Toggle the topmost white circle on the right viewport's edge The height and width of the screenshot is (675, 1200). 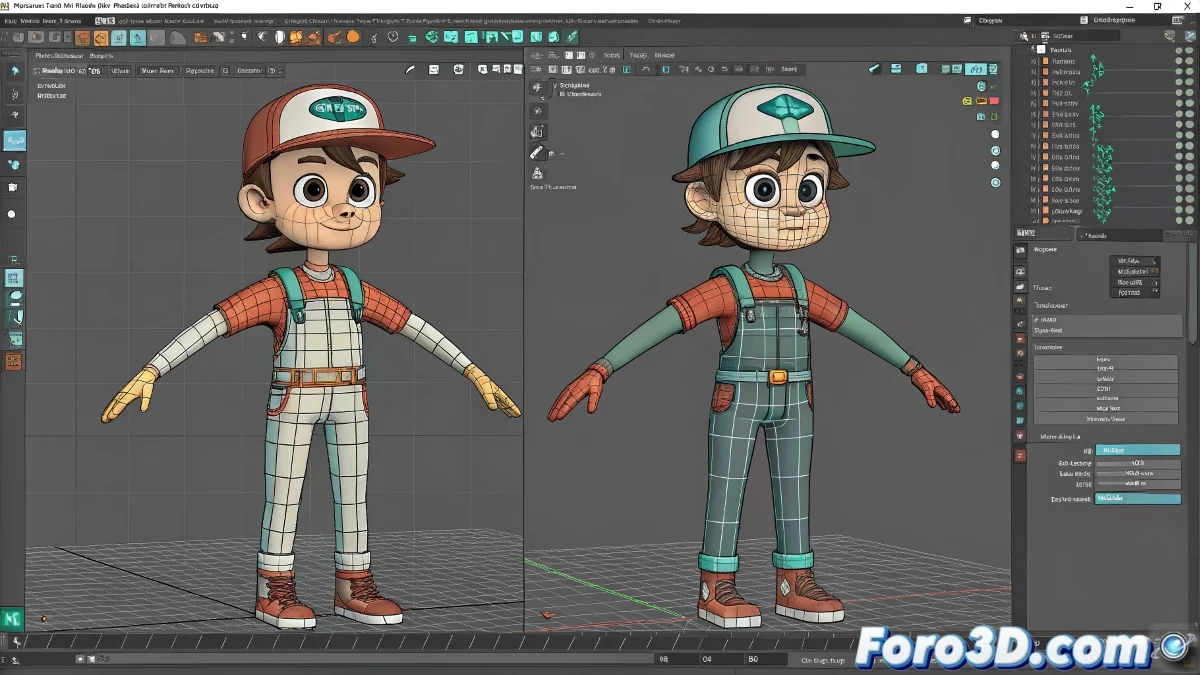(995, 134)
